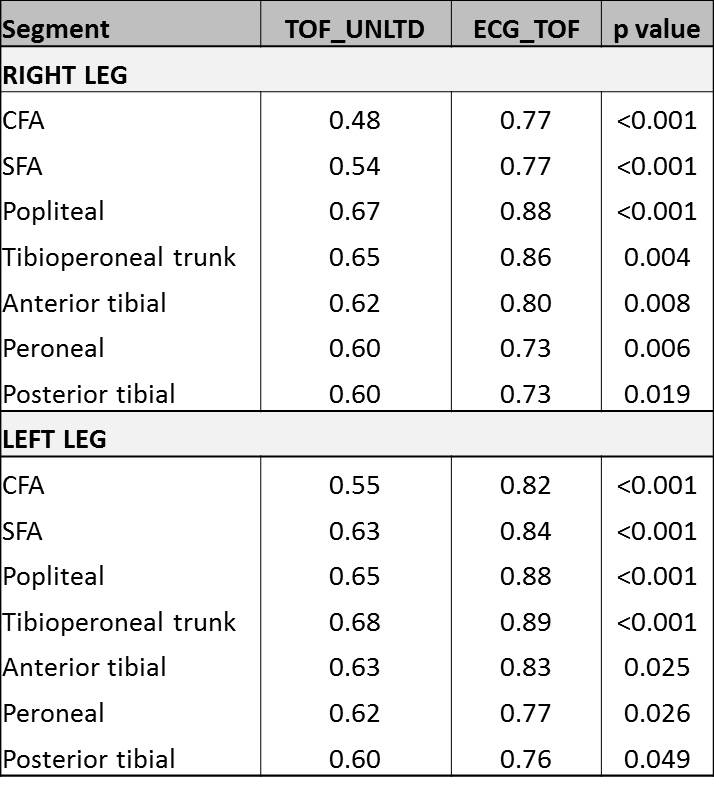This screenshot has width=714, height=793.
Task: Click the 0.89 ECG_TOF value
Action: [x=526, y=622]
